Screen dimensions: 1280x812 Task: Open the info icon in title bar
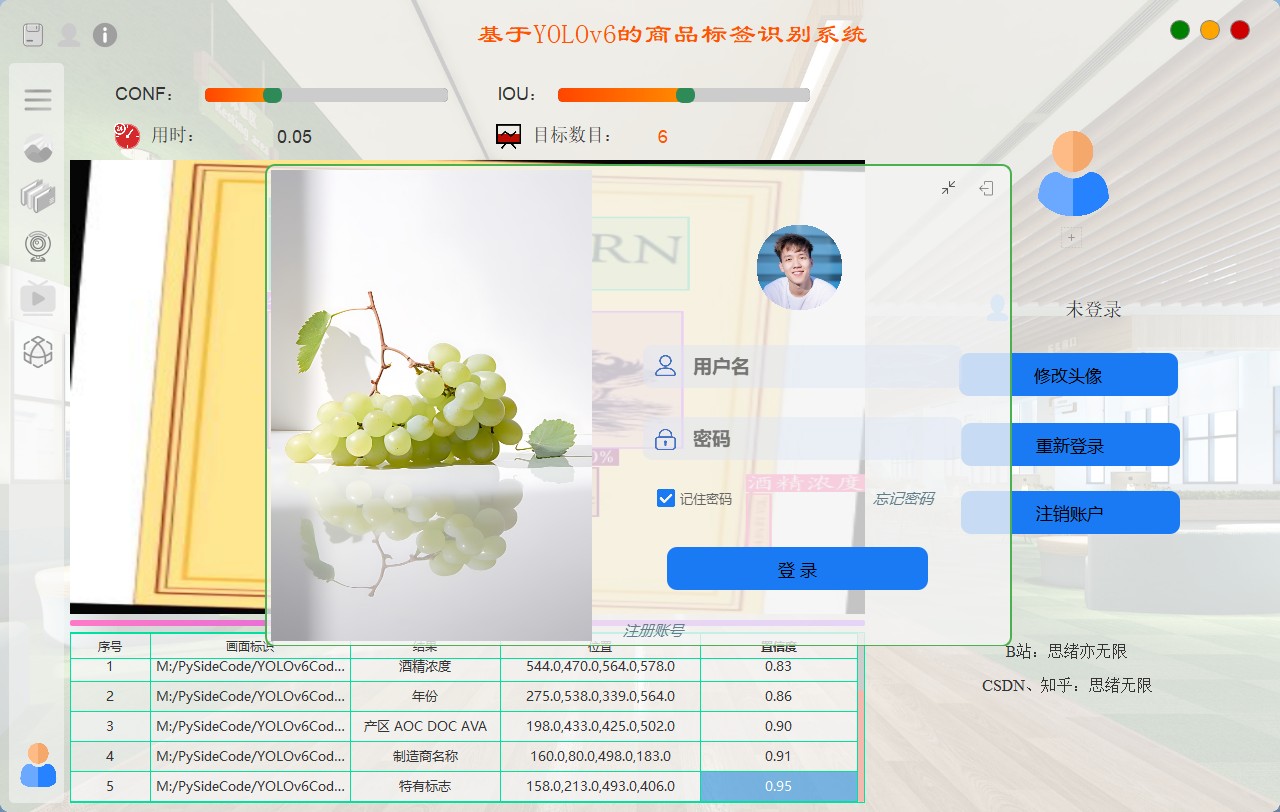[105, 35]
